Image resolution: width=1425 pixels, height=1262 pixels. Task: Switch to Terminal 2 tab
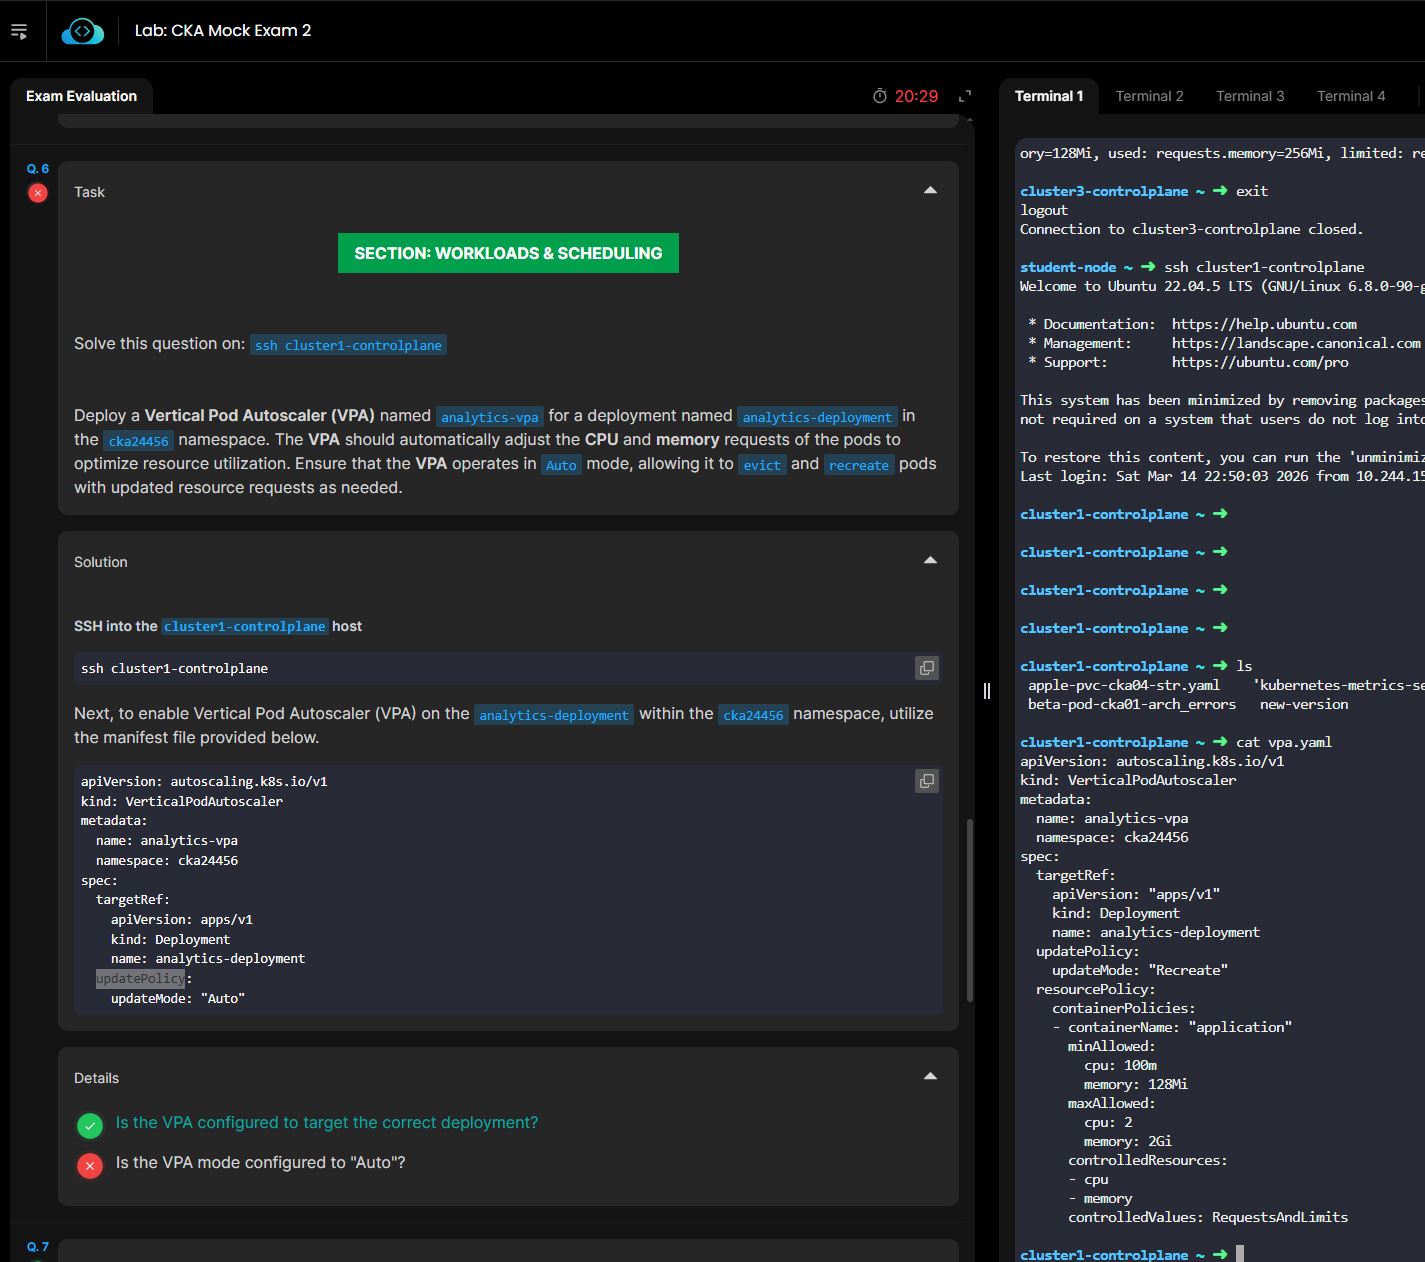tap(1149, 96)
